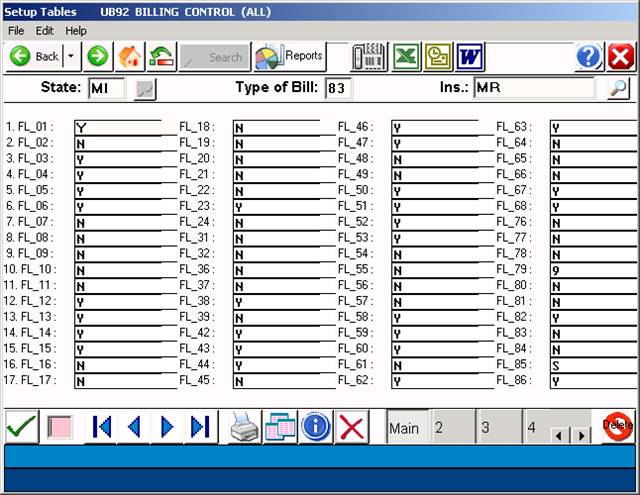Click the green checkmark save icon
This screenshot has width=640, height=495.
tap(22, 427)
